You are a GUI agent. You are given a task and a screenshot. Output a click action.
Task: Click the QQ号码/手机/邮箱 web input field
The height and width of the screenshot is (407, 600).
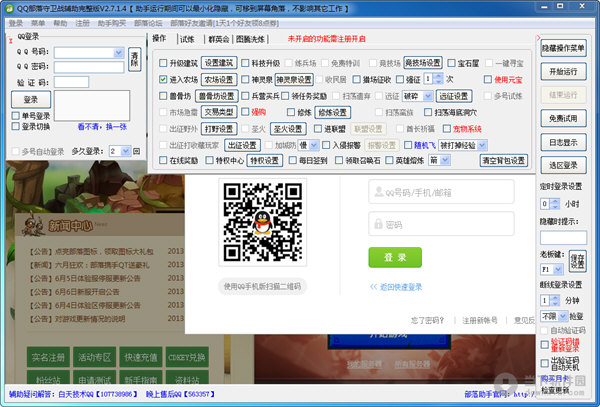(441, 192)
